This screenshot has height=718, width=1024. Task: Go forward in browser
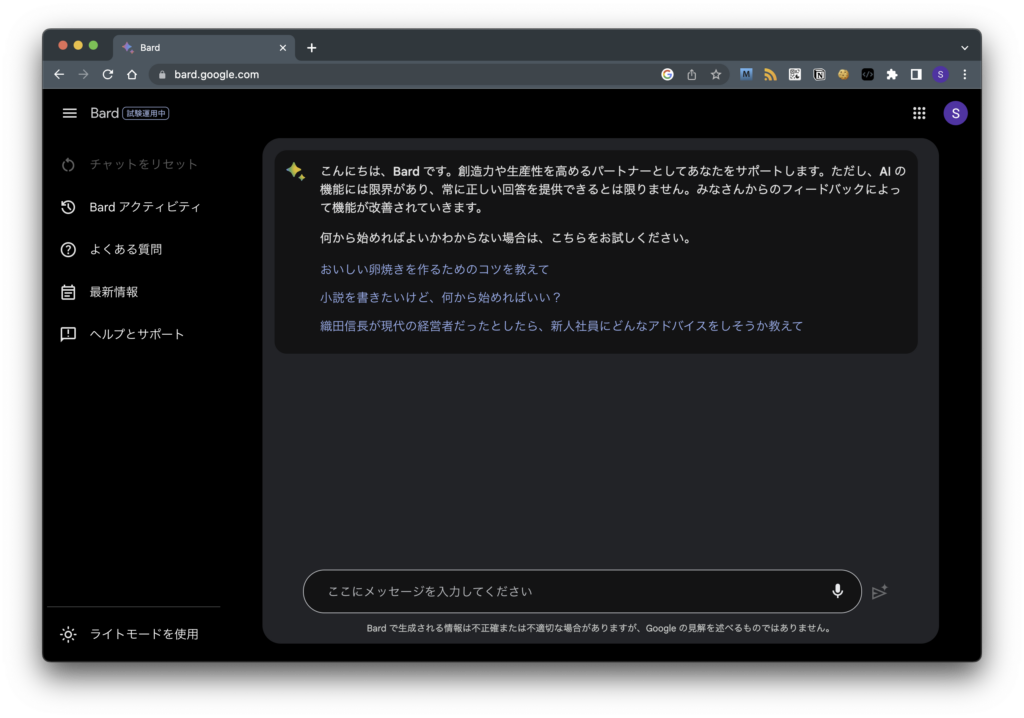click(x=84, y=74)
